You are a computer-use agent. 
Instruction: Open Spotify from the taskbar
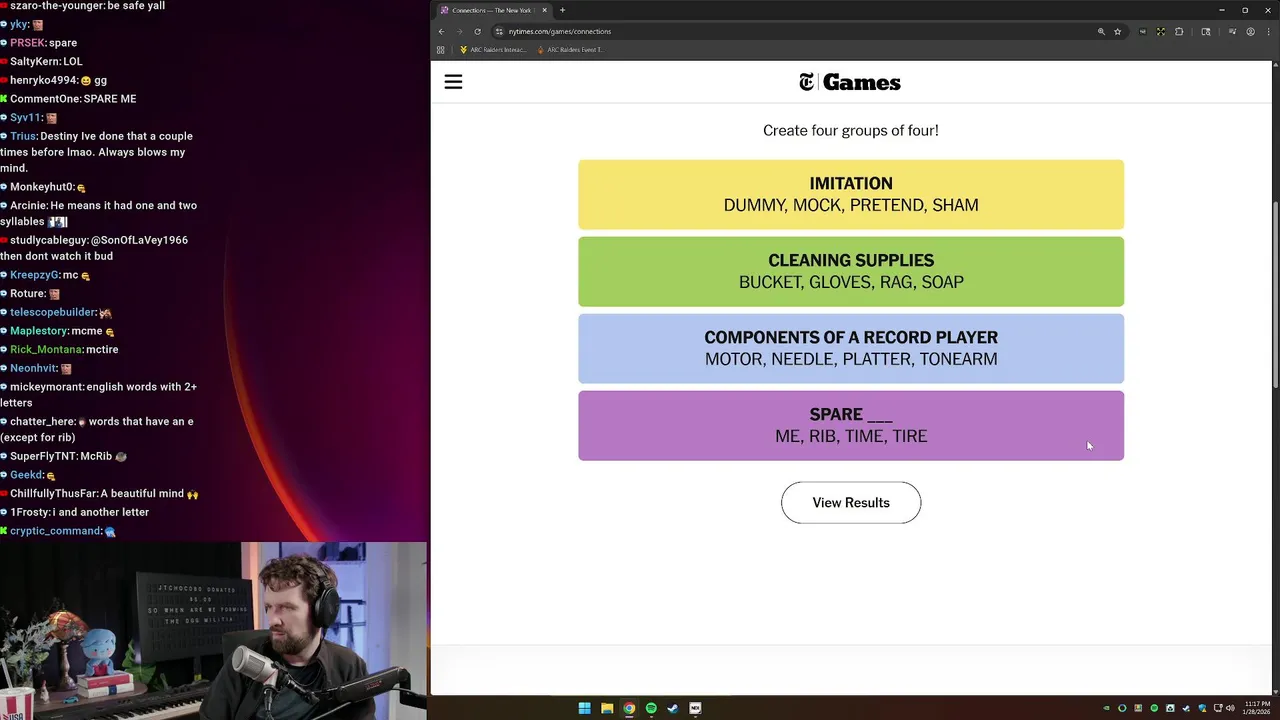pyautogui.click(x=651, y=708)
